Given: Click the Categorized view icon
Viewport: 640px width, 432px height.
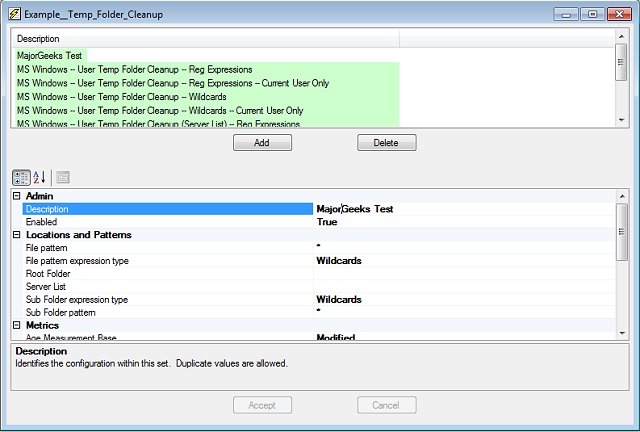Looking at the screenshot, I should 21,178.
